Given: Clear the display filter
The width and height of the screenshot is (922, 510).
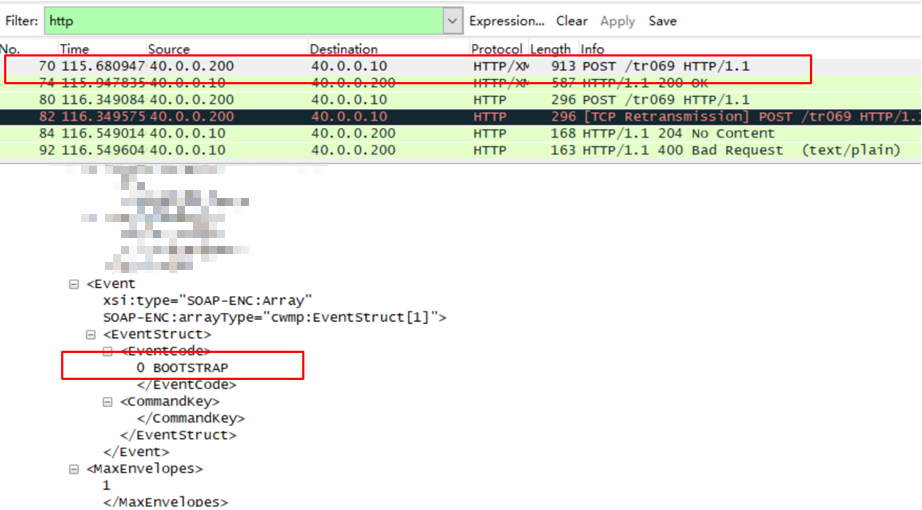Looking at the screenshot, I should (572, 21).
